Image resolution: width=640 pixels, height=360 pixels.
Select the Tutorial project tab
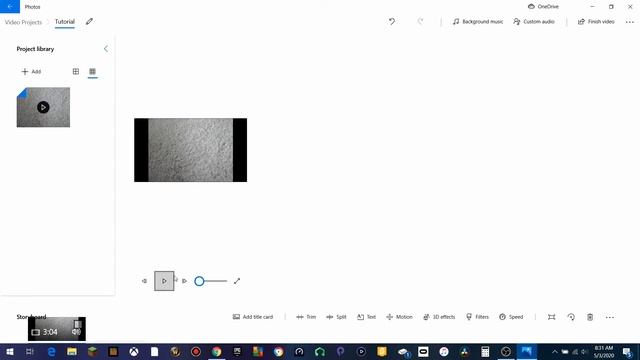pos(65,22)
